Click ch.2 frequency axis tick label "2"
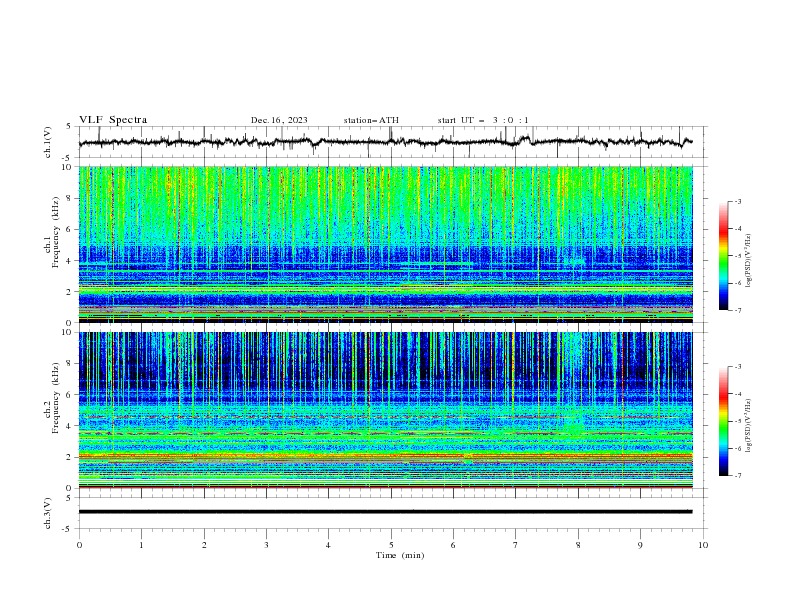Image resolution: width=792 pixels, height=612 pixels. pos(69,457)
